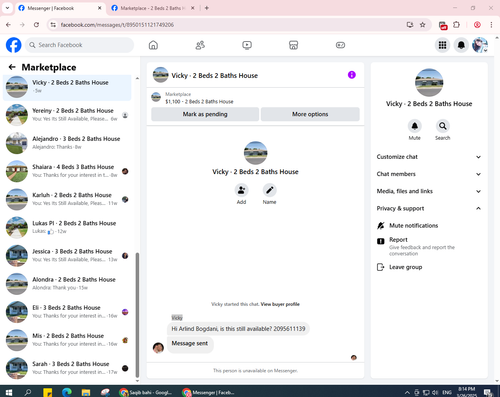Mute chat with bell icon in right panel
Image resolution: width=500 pixels, height=397 pixels.
pos(415,126)
